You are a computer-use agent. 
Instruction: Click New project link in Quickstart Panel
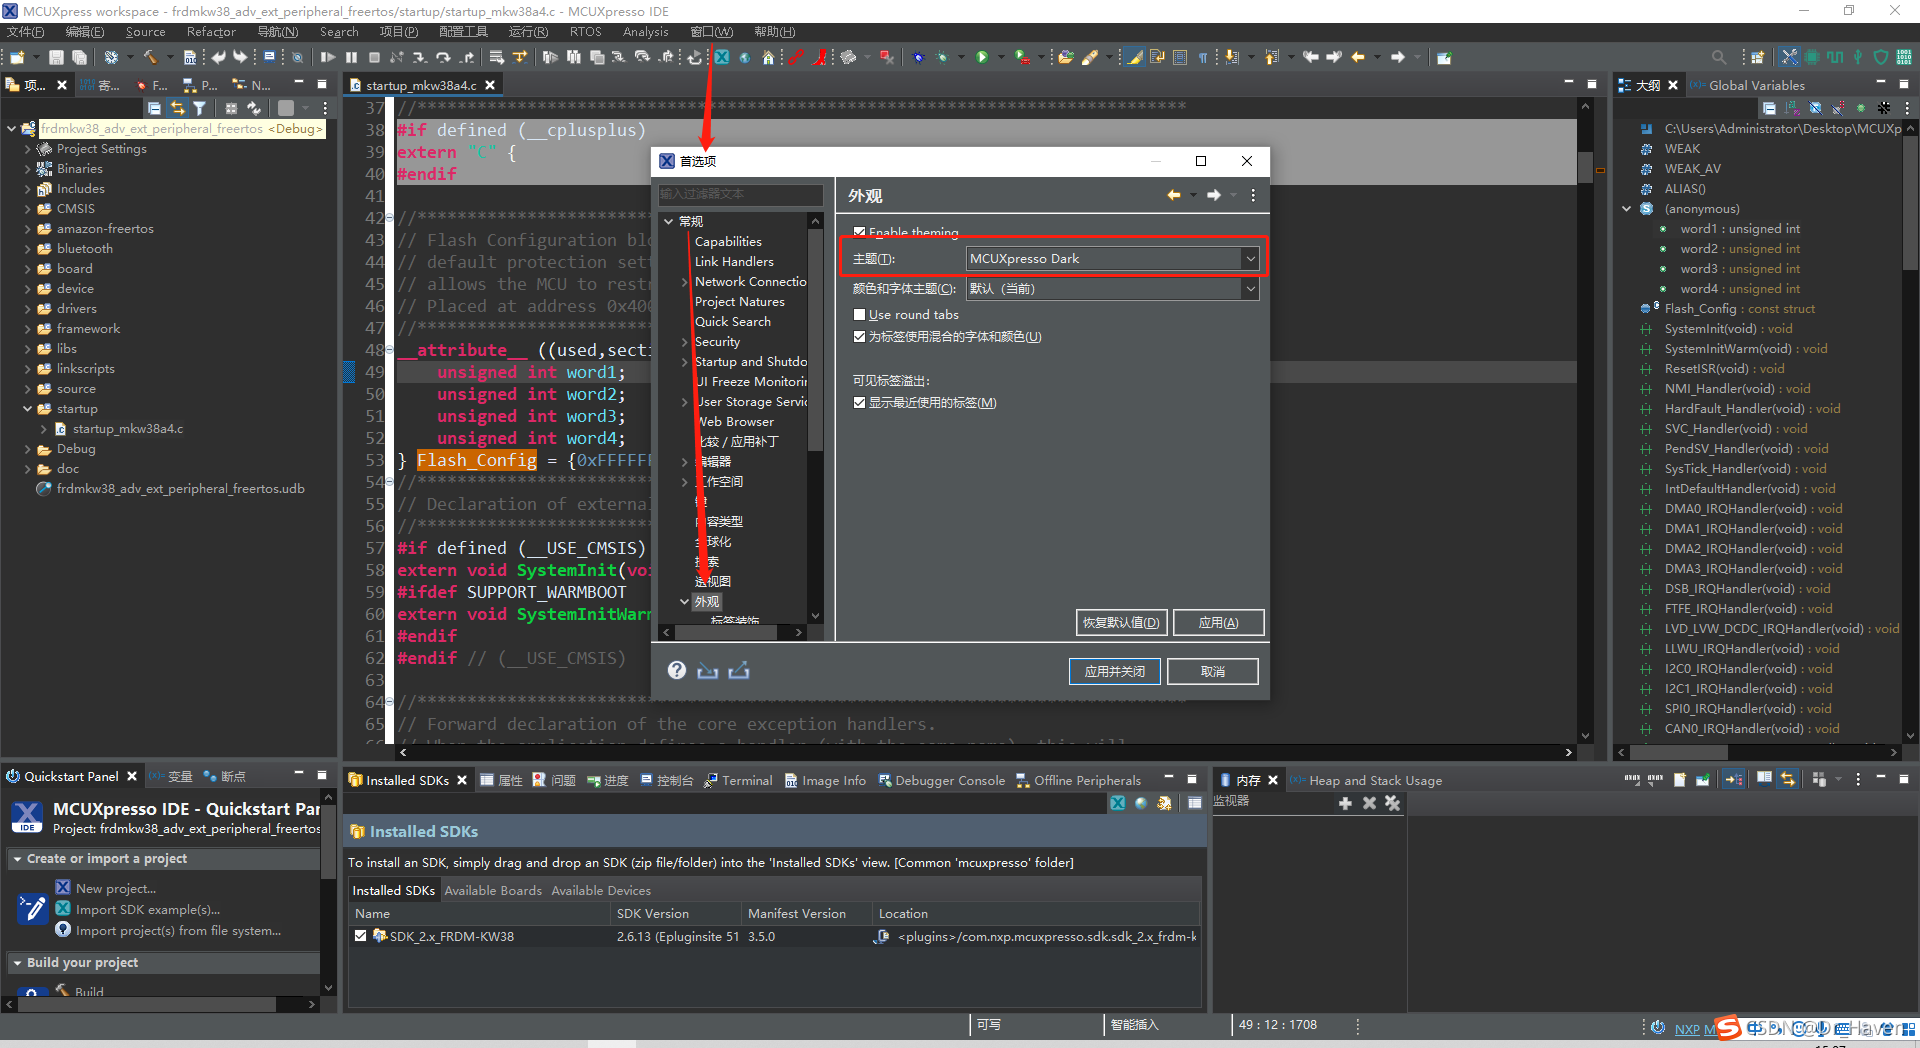click(115, 888)
